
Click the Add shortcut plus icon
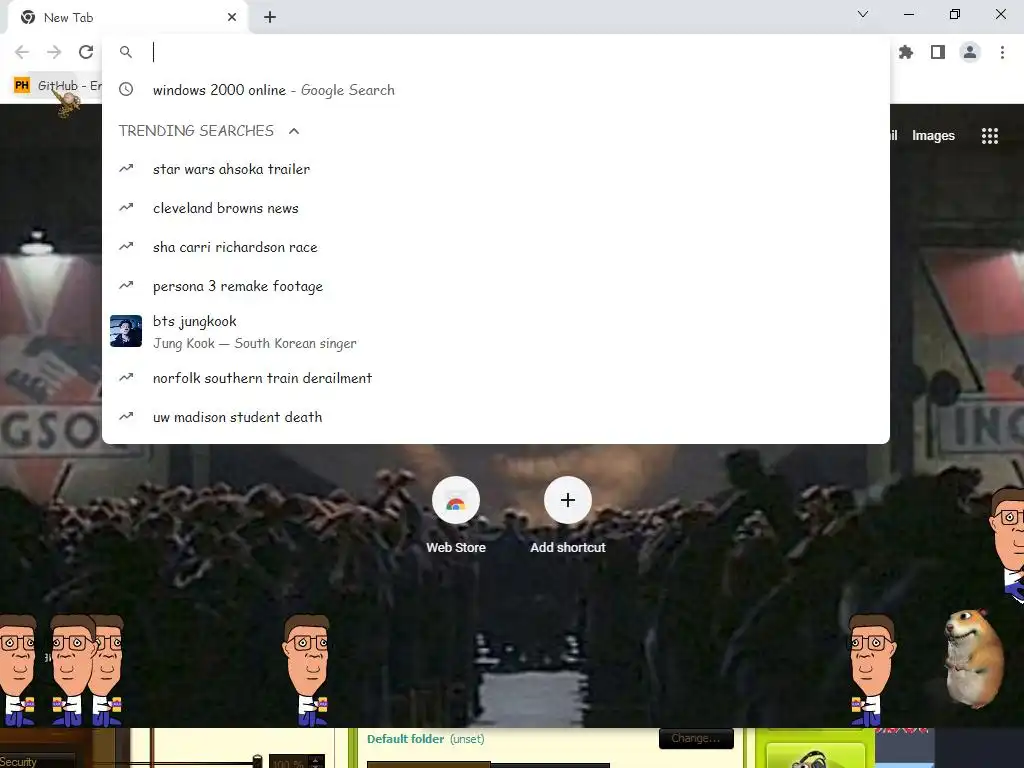click(x=568, y=500)
